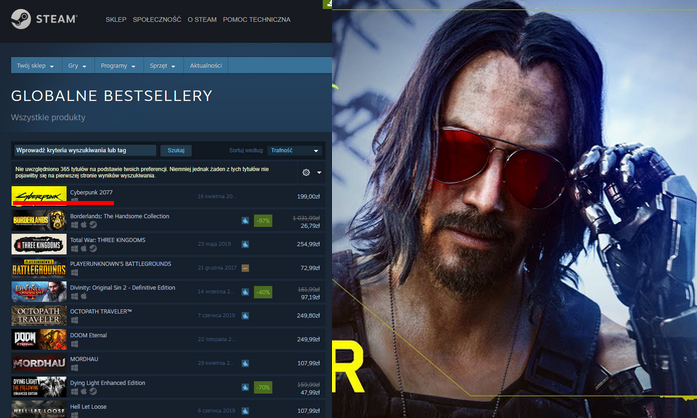Open the Hell Let Loose title link
Image resolution: width=697 pixels, height=418 pixels.
pyautogui.click(x=88, y=406)
